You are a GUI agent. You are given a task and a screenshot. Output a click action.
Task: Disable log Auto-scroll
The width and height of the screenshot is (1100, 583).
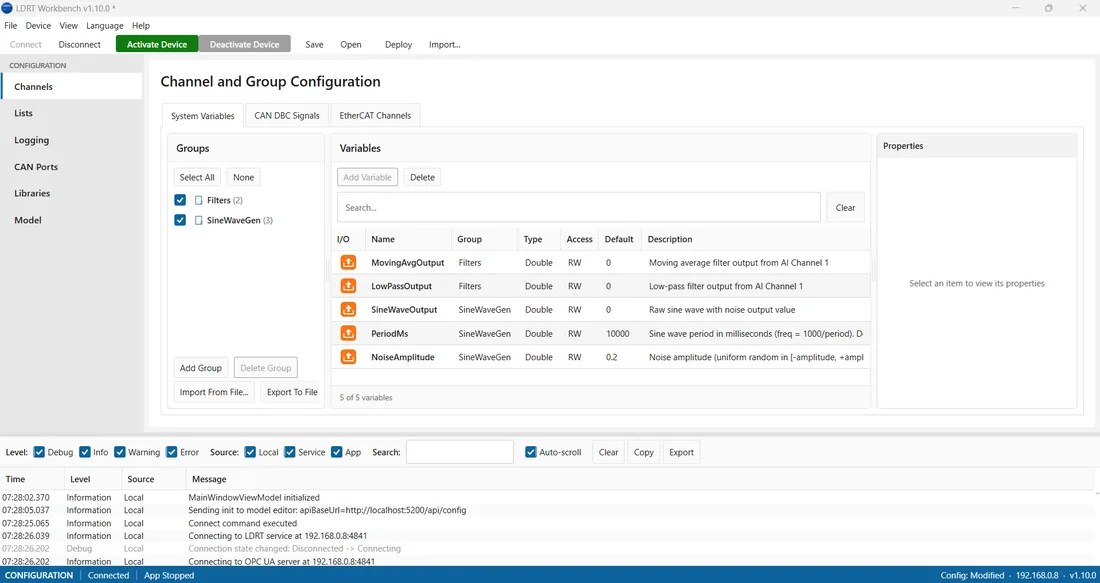531,452
